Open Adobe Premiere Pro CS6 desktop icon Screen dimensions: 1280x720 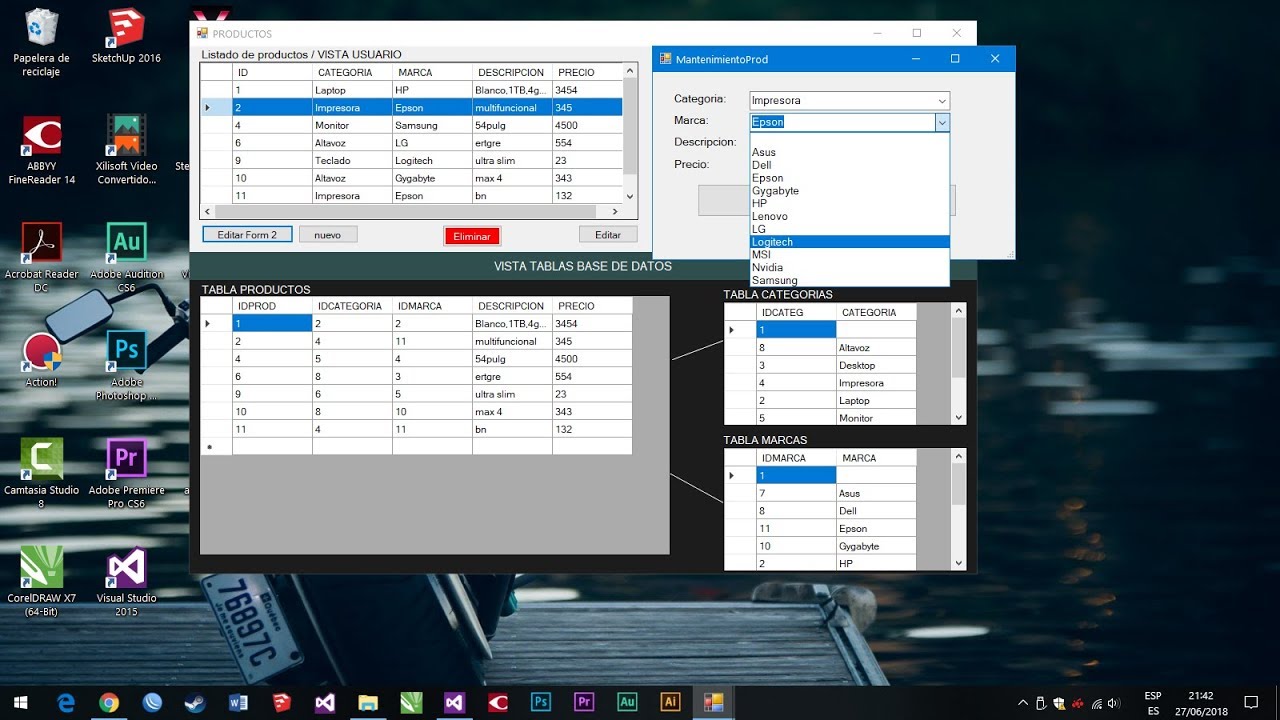point(127,474)
